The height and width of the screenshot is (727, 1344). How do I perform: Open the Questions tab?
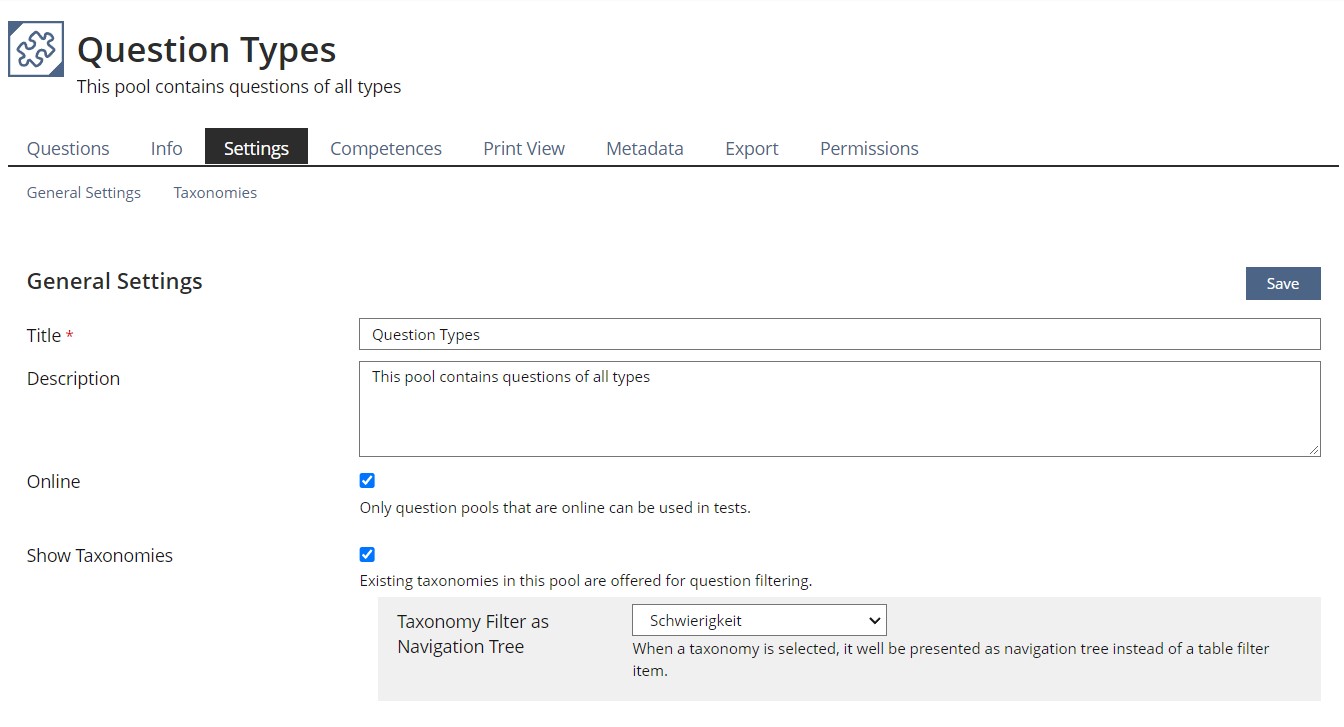(68, 148)
